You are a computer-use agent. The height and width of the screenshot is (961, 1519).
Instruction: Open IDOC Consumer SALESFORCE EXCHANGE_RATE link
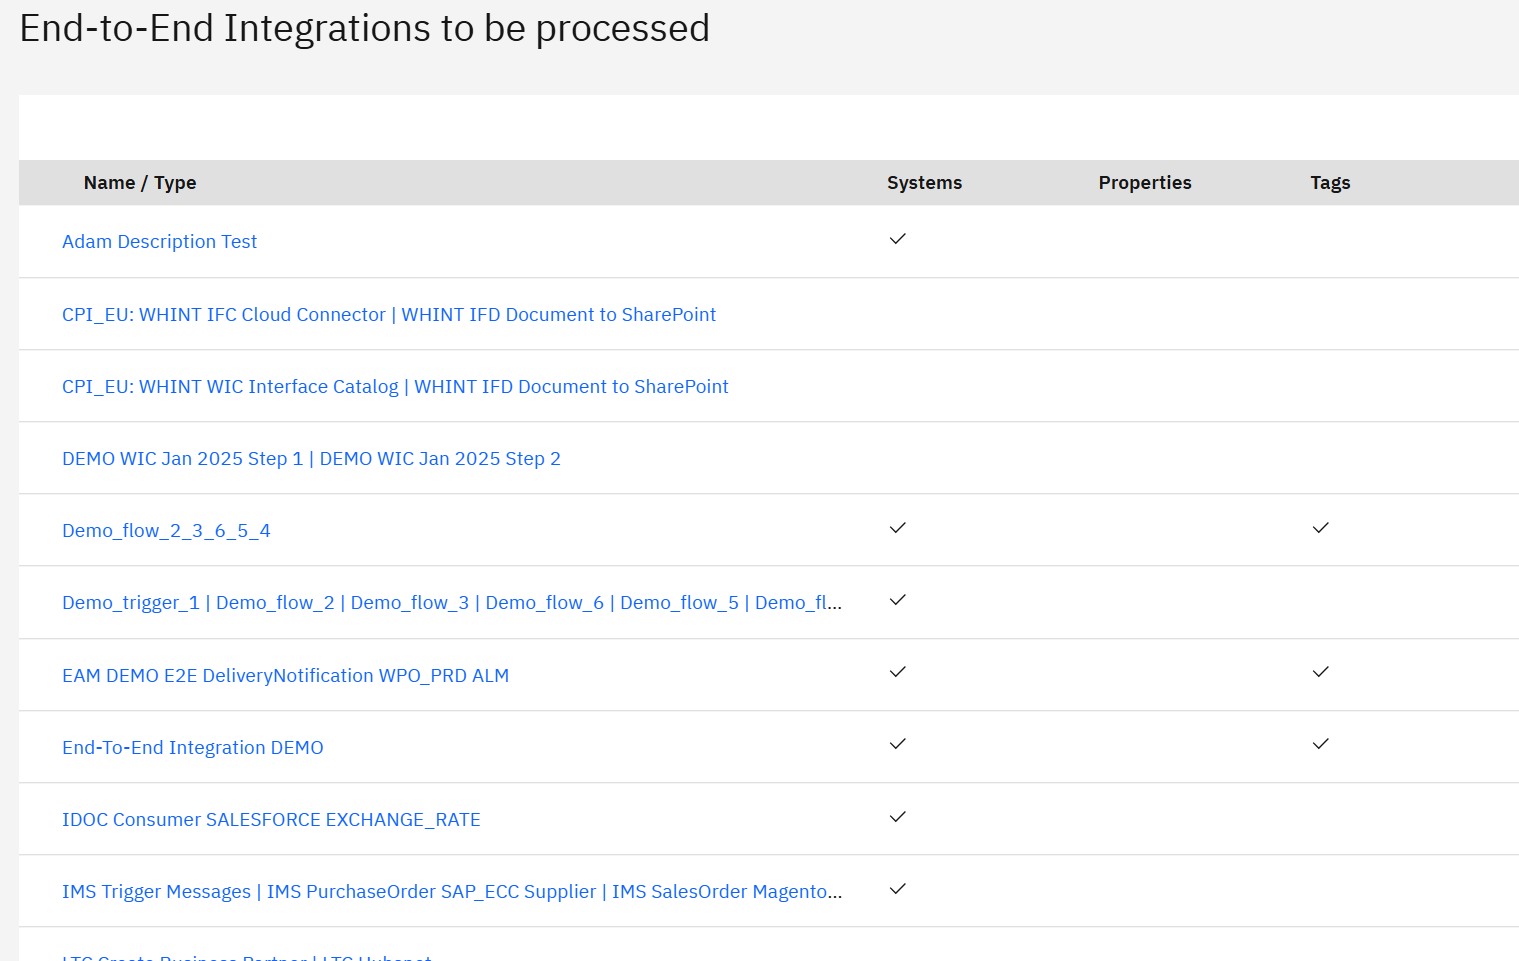pos(271,820)
